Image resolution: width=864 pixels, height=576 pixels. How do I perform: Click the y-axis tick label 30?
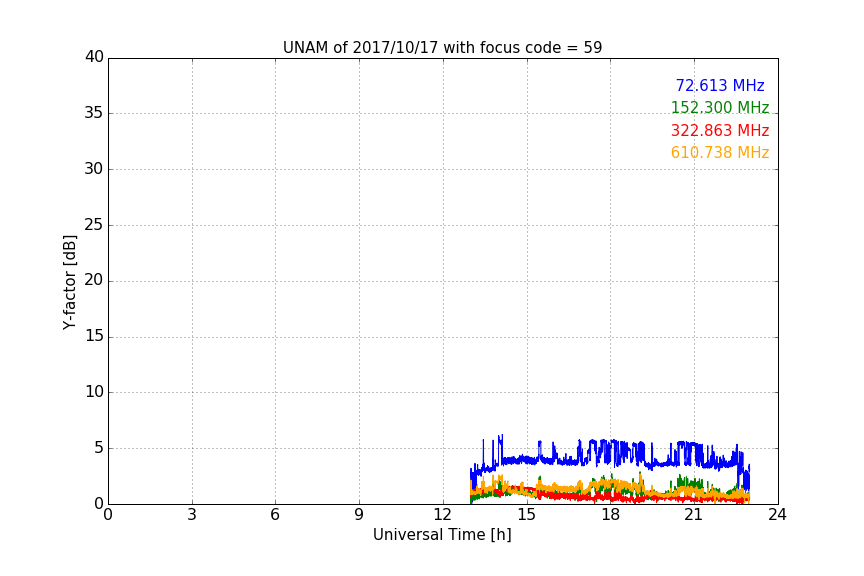pyautogui.click(x=94, y=169)
